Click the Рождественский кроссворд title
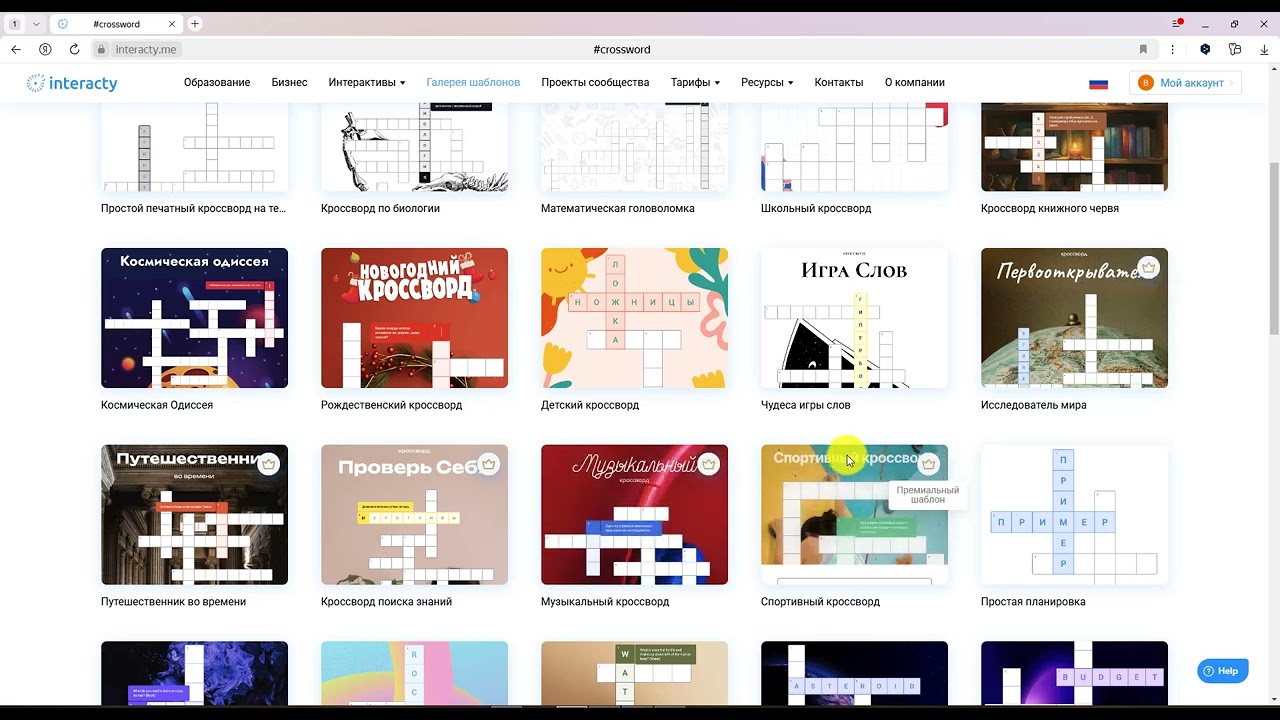1280x720 pixels. [x=391, y=405]
